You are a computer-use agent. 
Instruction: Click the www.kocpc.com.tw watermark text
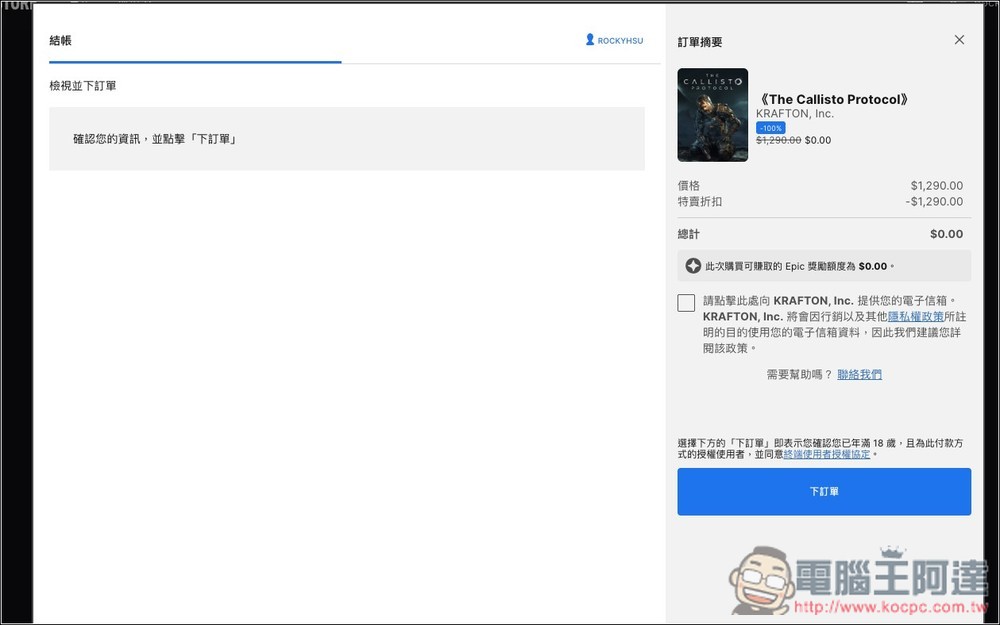(x=896, y=608)
